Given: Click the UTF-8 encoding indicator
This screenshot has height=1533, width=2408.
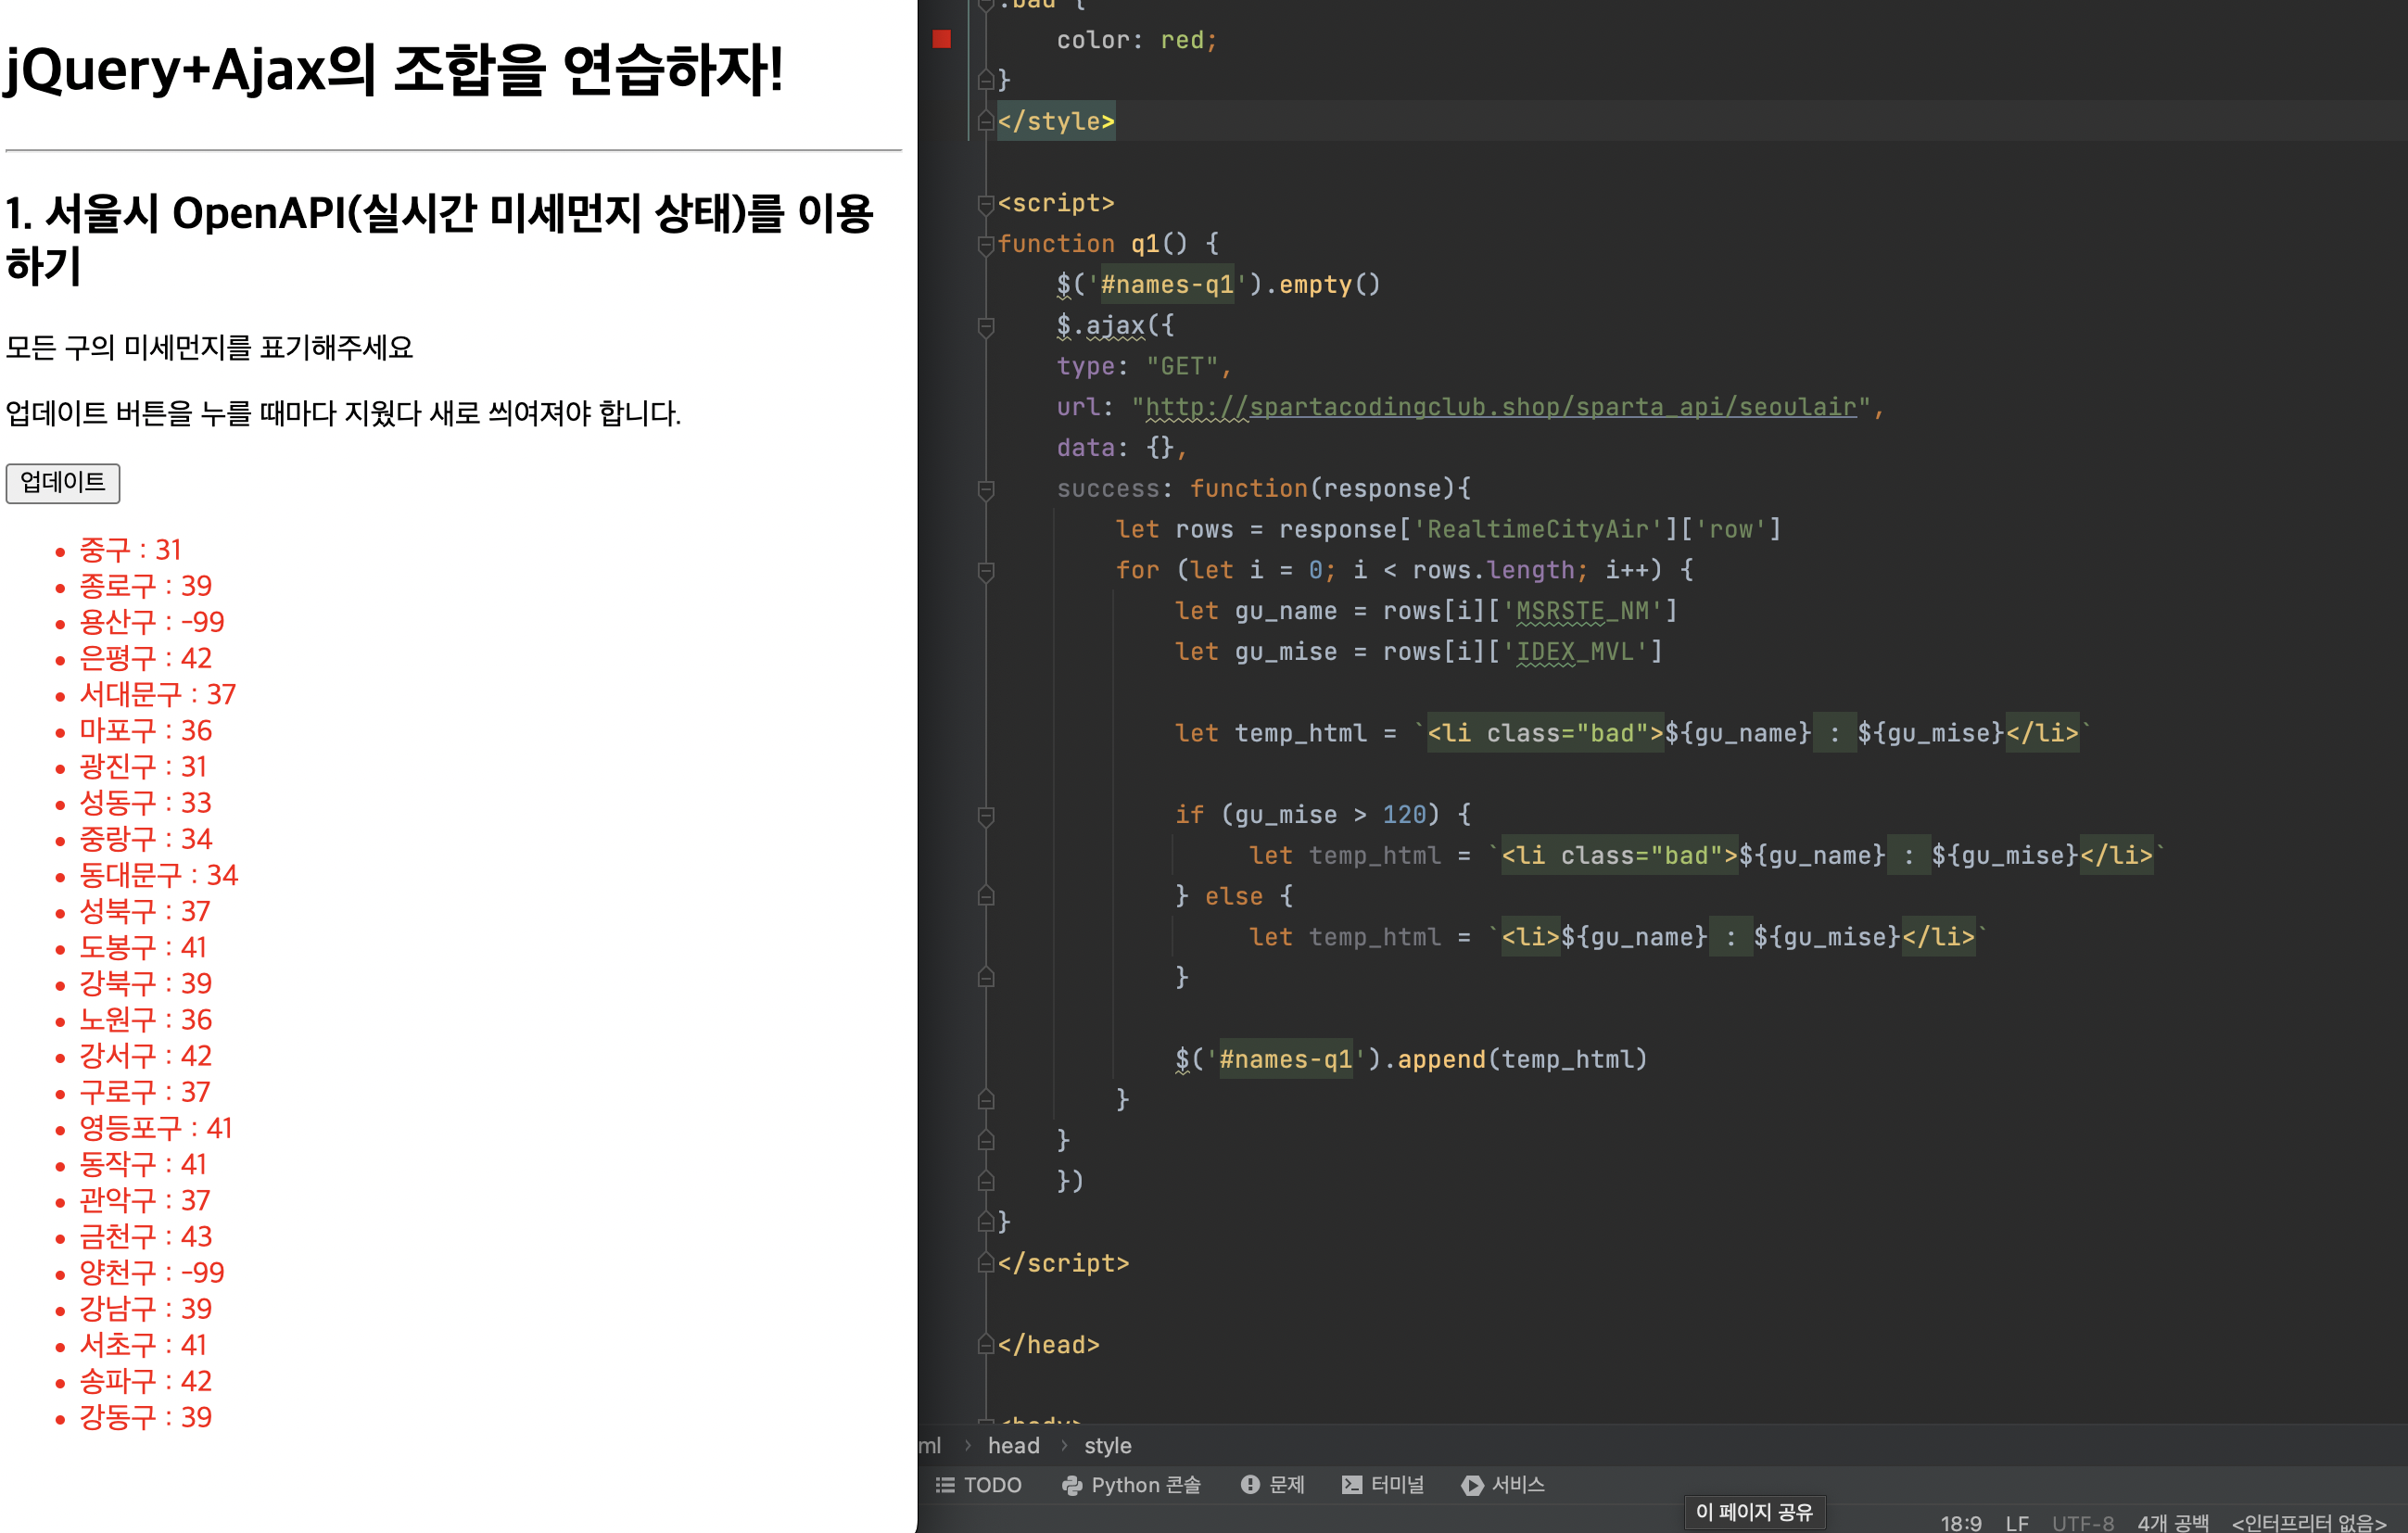Looking at the screenshot, I should tap(2083, 1522).
